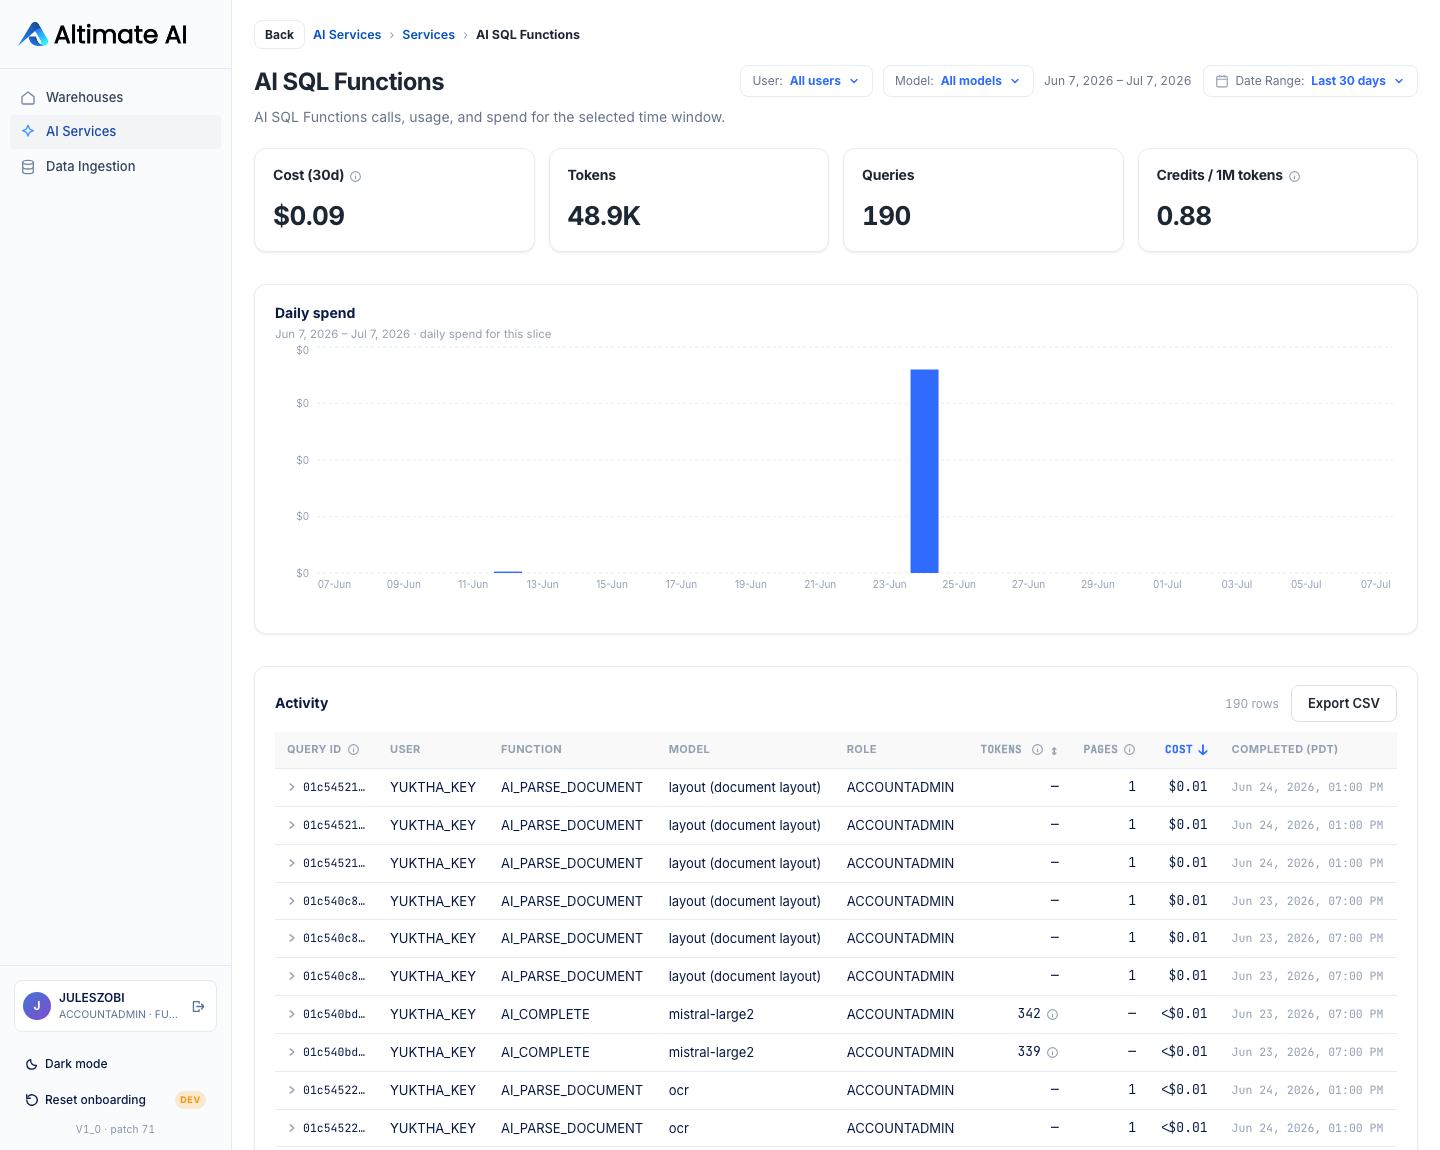The height and width of the screenshot is (1150, 1440).
Task: Click 'Jun 7, 2026 – Jul 7, 2026' header date text
Action: (x=1117, y=81)
